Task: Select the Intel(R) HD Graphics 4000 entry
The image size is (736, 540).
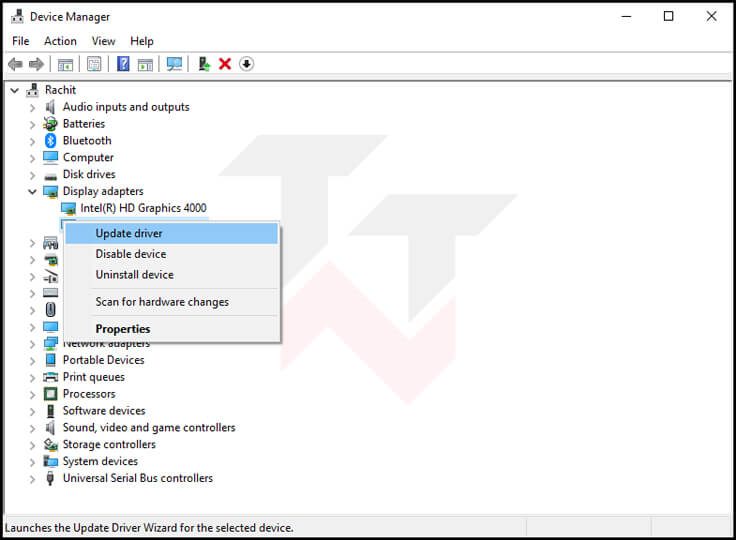Action: [x=143, y=208]
